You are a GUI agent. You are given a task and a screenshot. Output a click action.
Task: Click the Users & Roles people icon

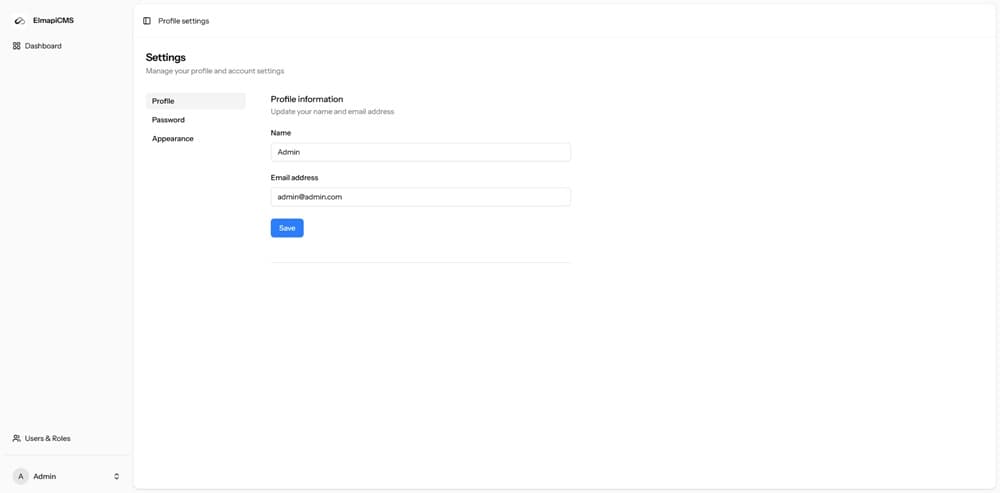17,439
